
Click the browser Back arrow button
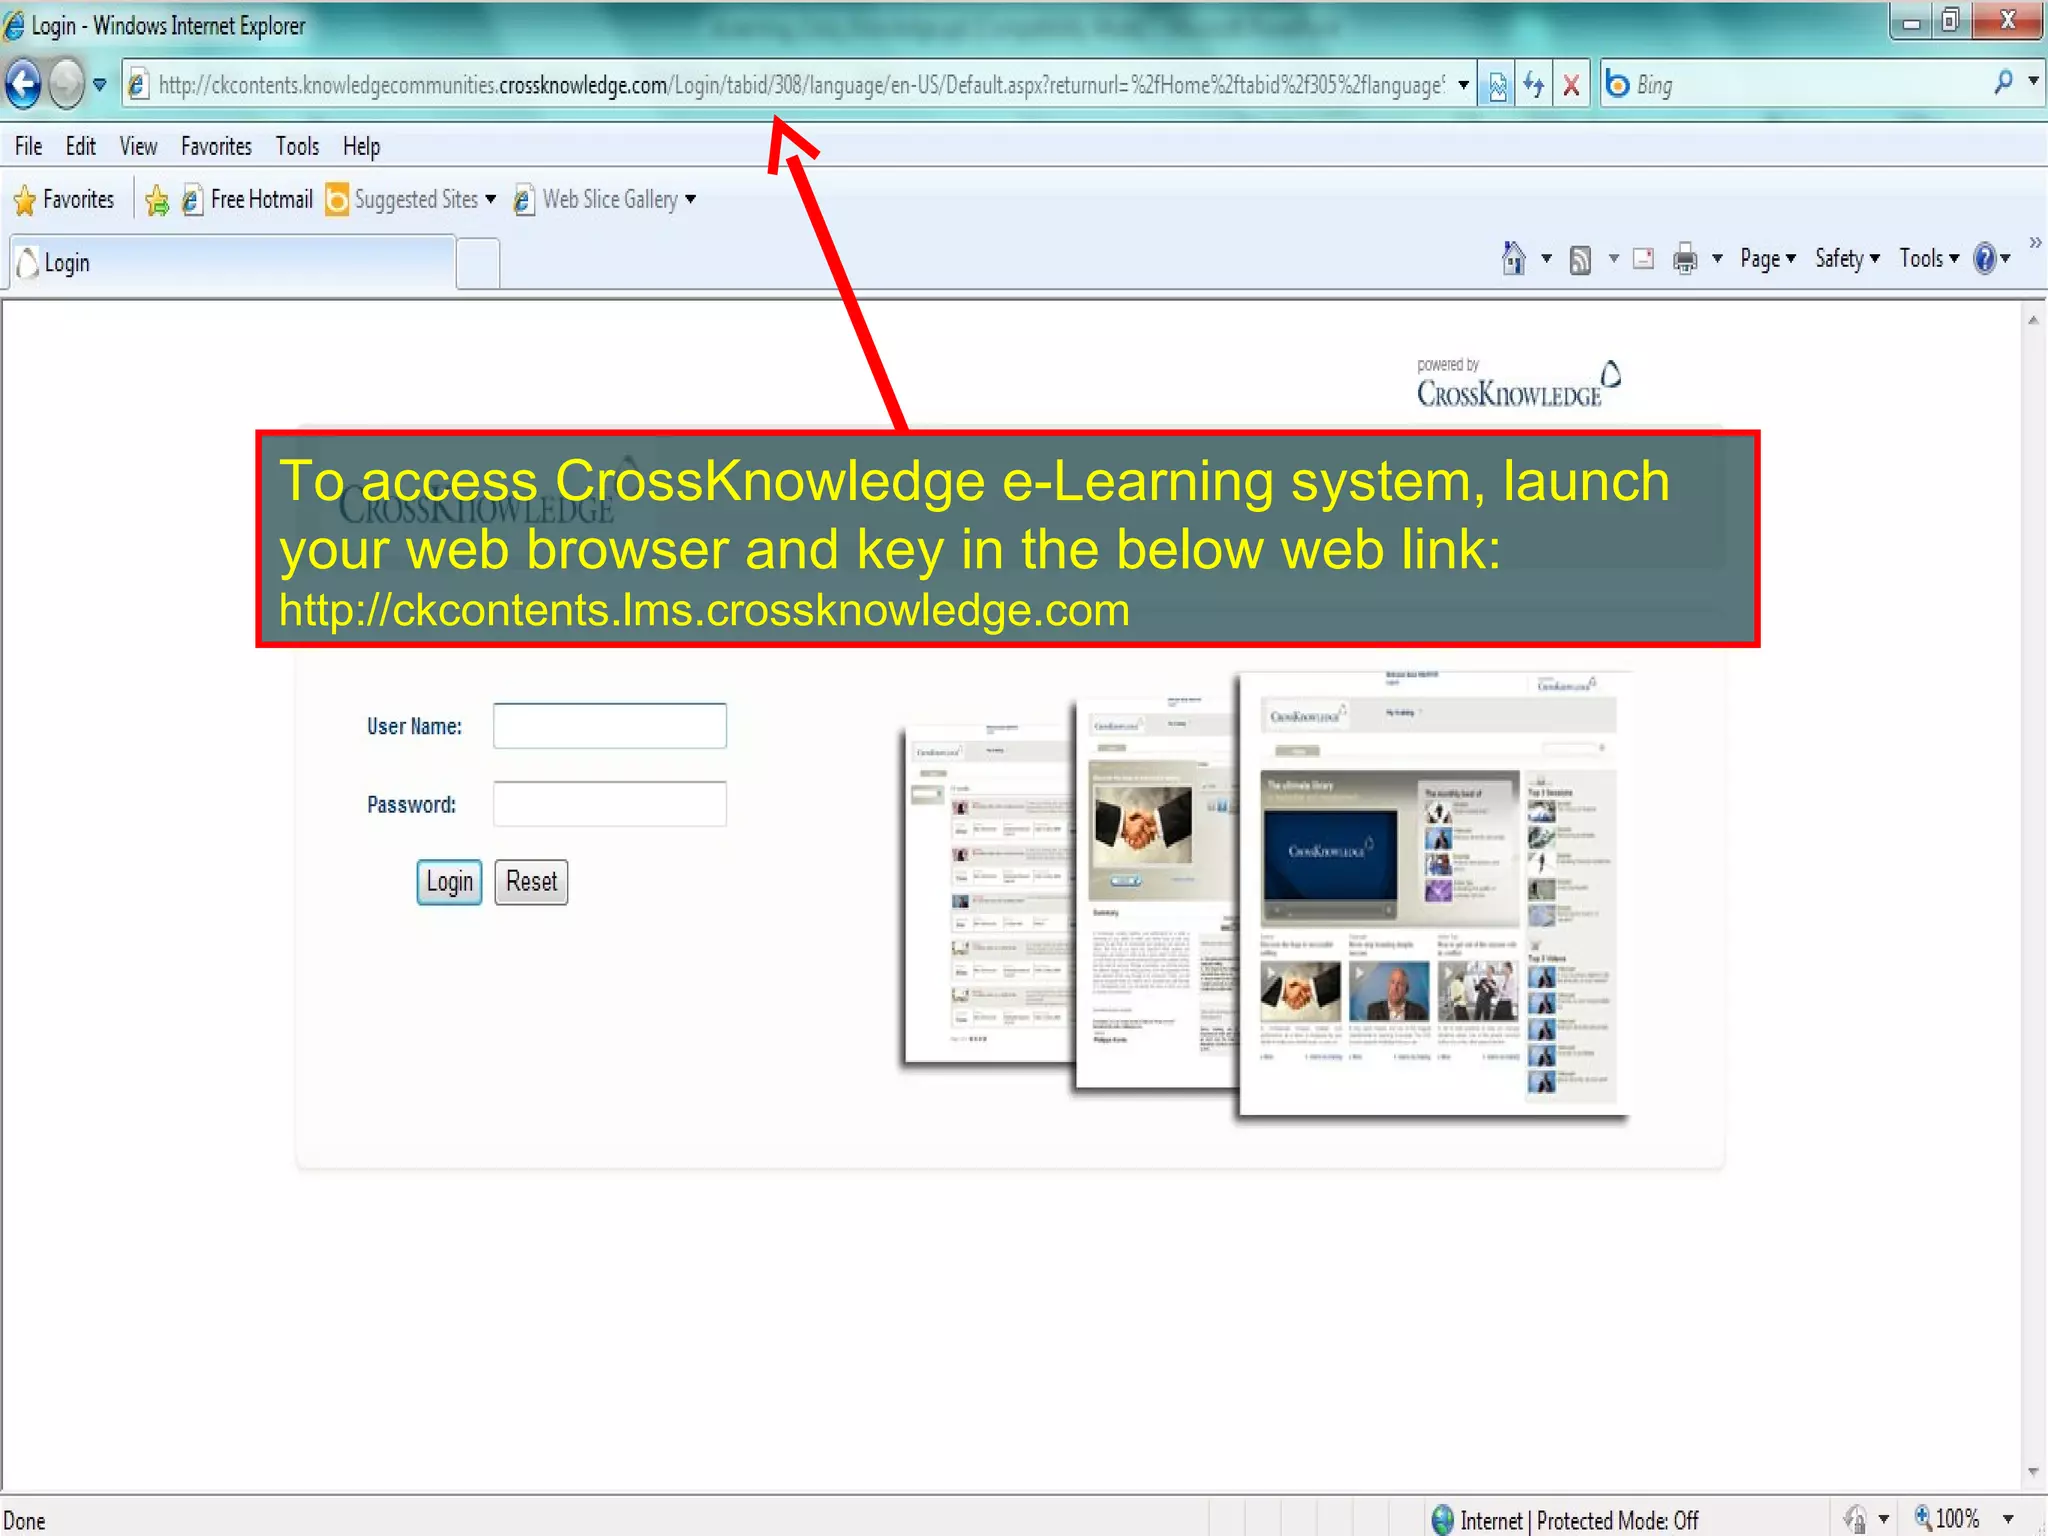pyautogui.click(x=24, y=84)
